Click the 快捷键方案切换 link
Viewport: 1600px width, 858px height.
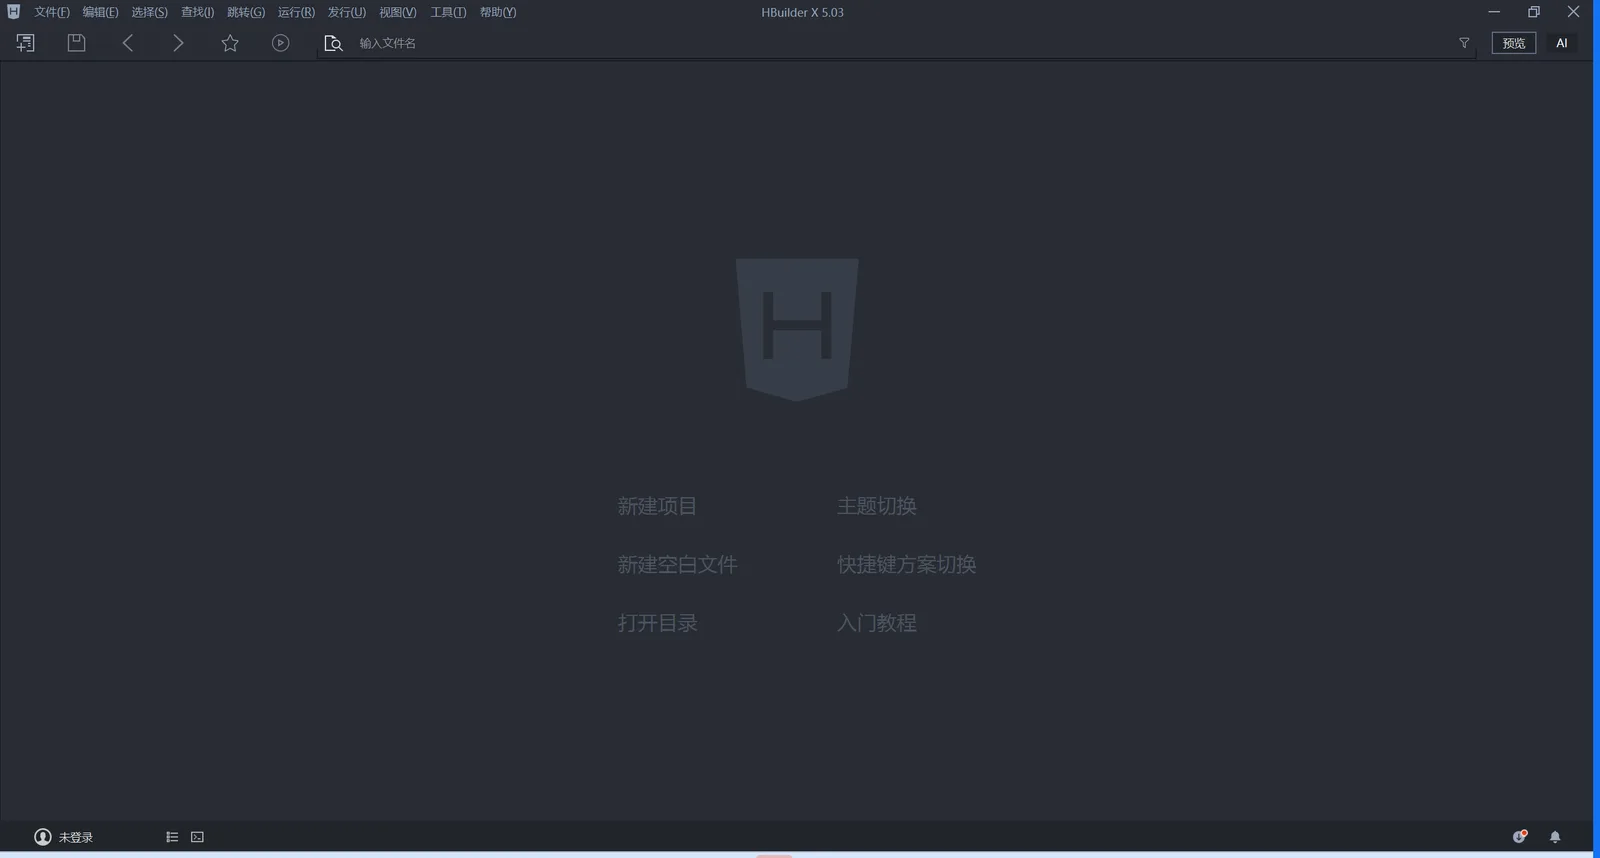click(907, 565)
